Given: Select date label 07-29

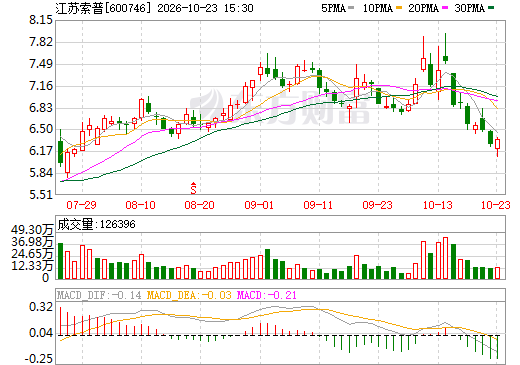Looking at the screenshot, I should click(81, 205).
